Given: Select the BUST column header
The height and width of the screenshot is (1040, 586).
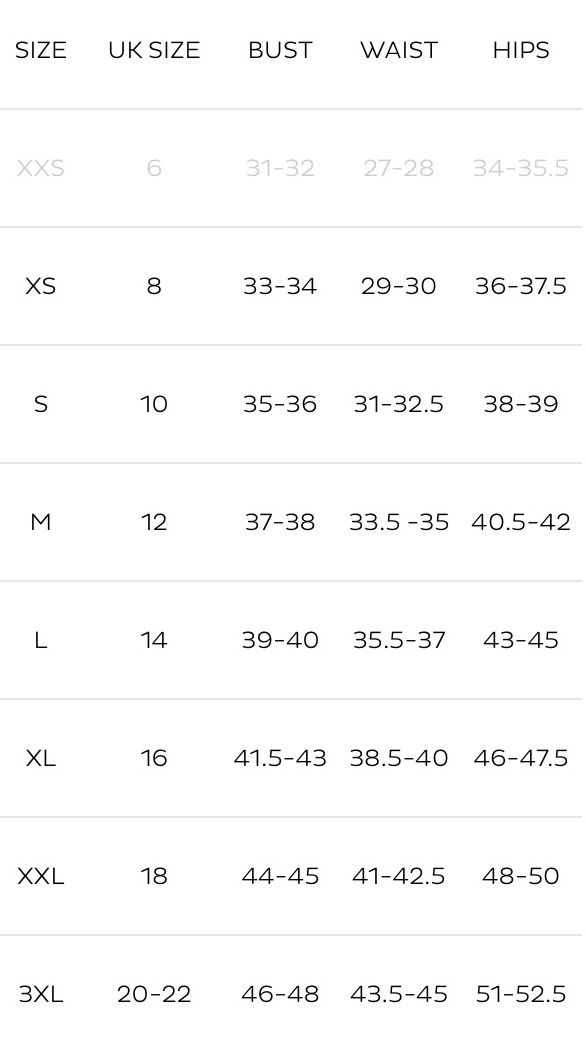Looking at the screenshot, I should click(280, 50).
